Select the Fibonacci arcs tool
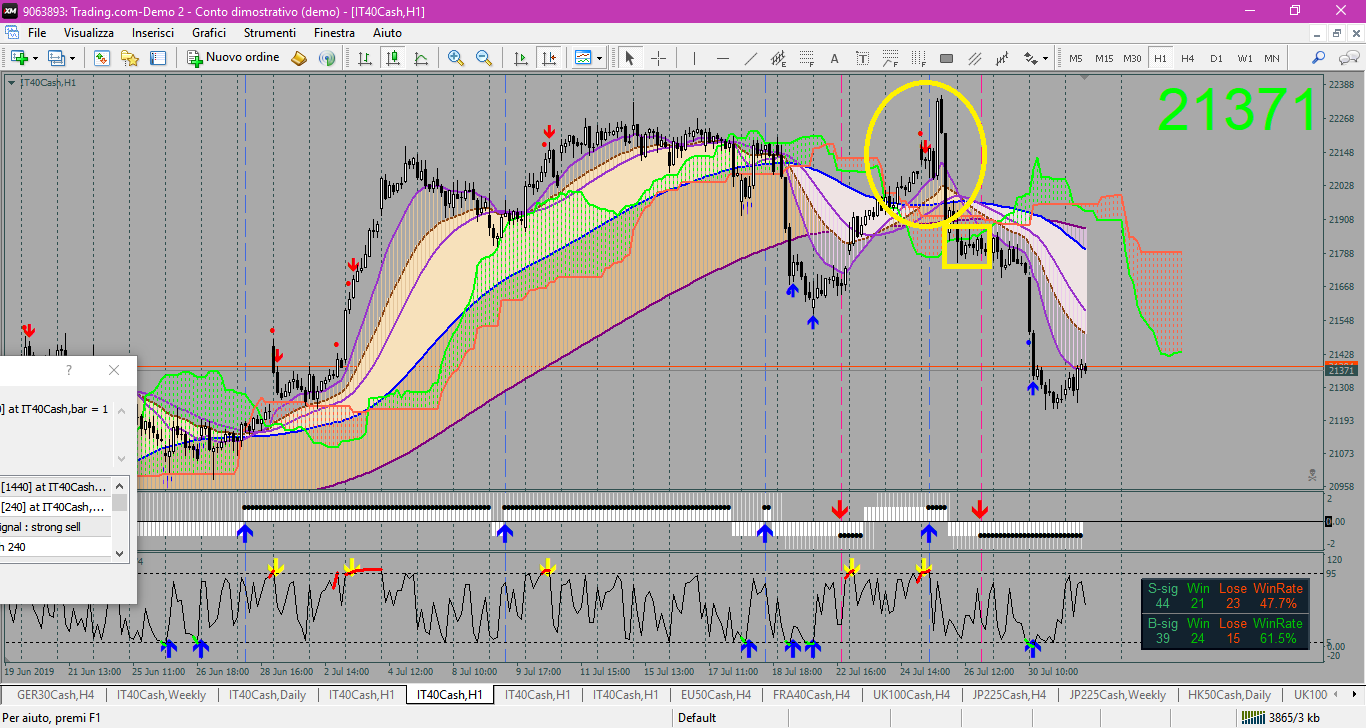1366x728 pixels. point(891,58)
